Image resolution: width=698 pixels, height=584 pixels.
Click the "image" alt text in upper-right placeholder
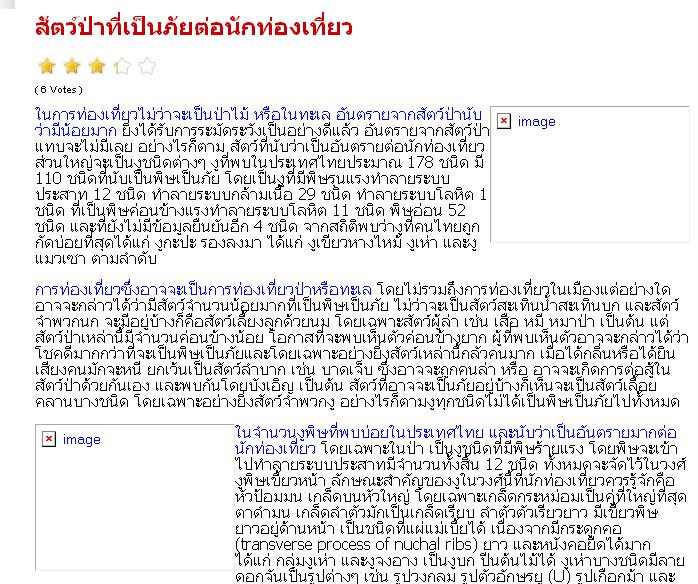pyautogui.click(x=536, y=121)
